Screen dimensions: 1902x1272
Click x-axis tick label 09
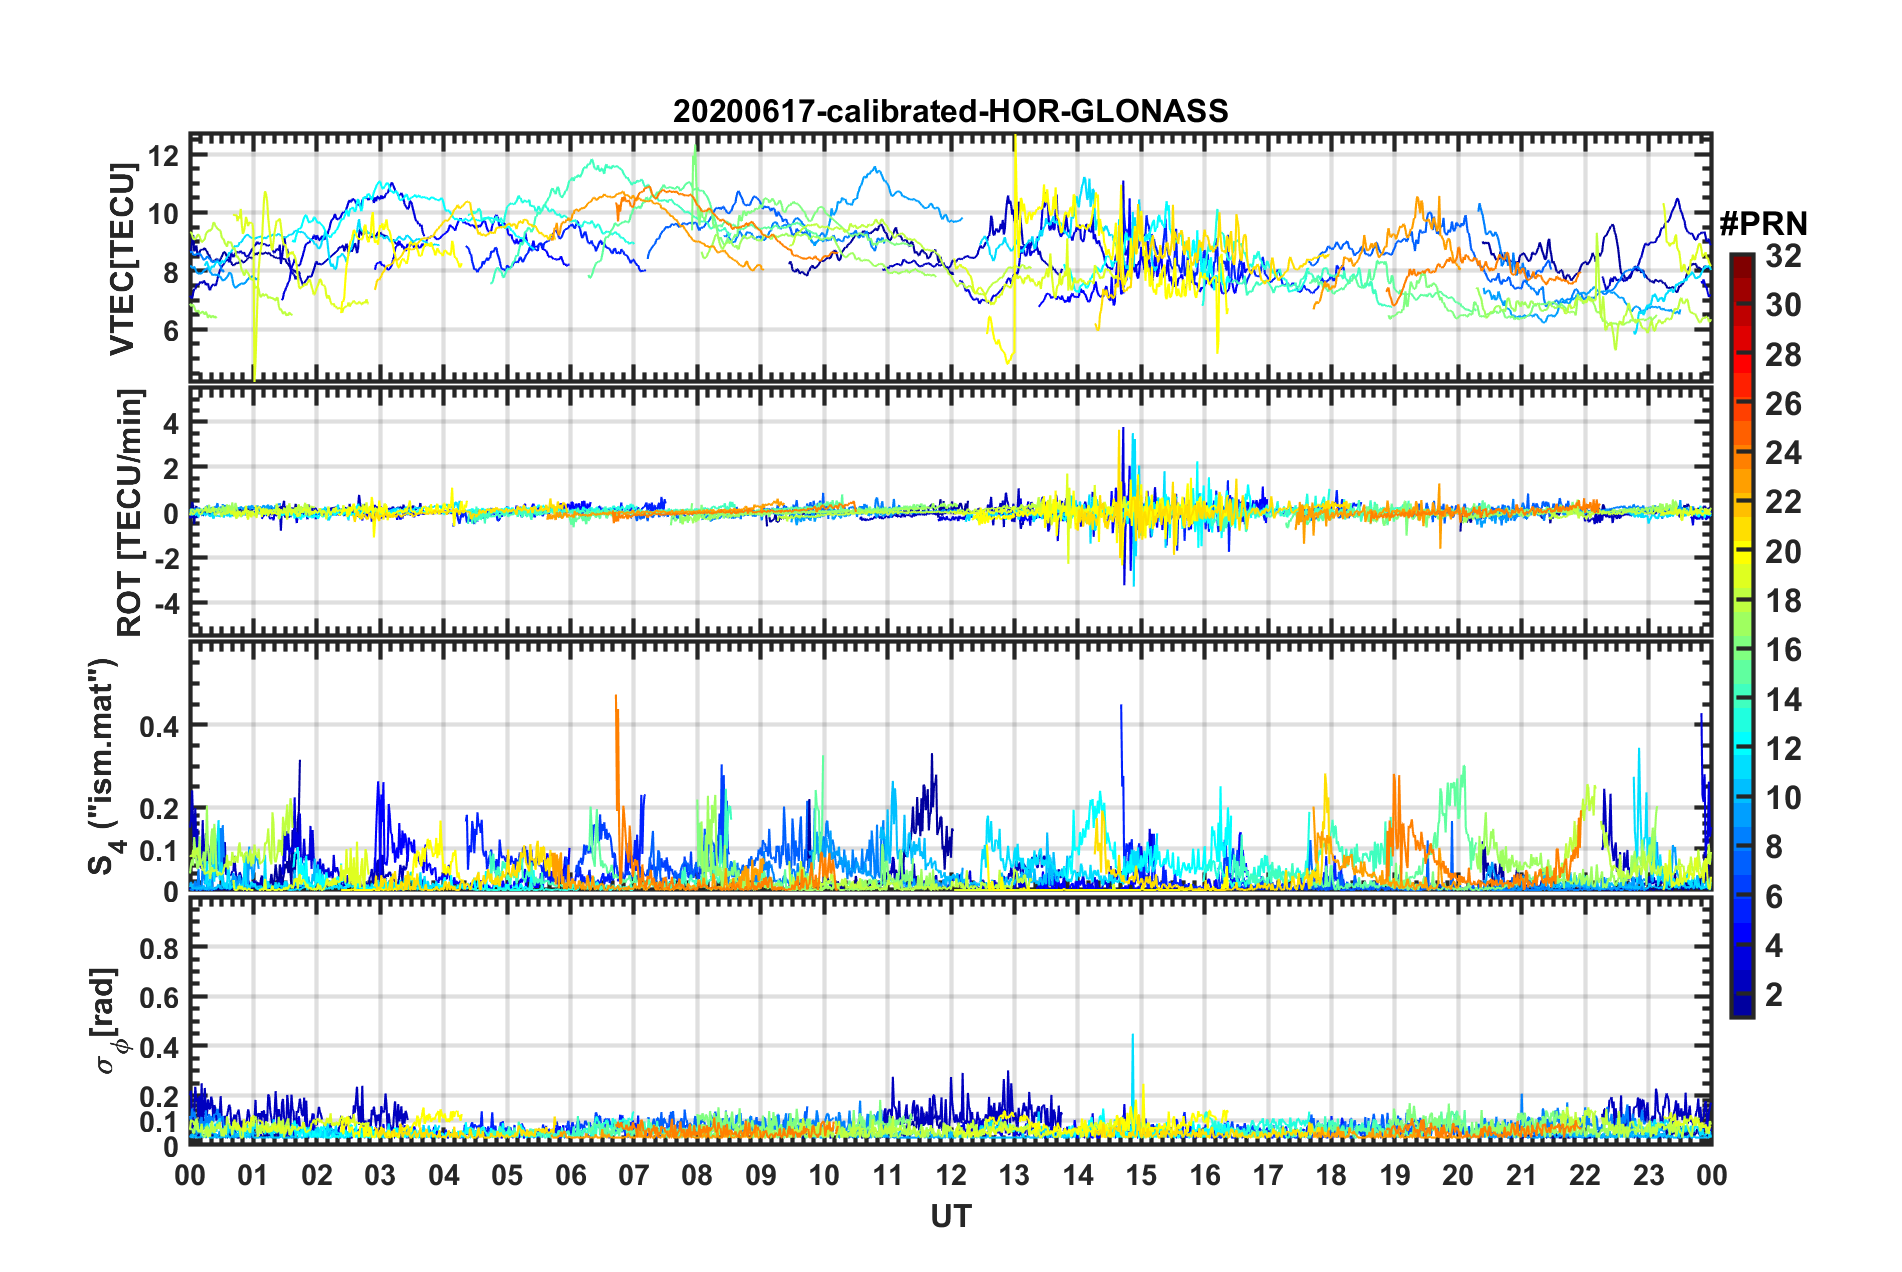[x=761, y=1175]
